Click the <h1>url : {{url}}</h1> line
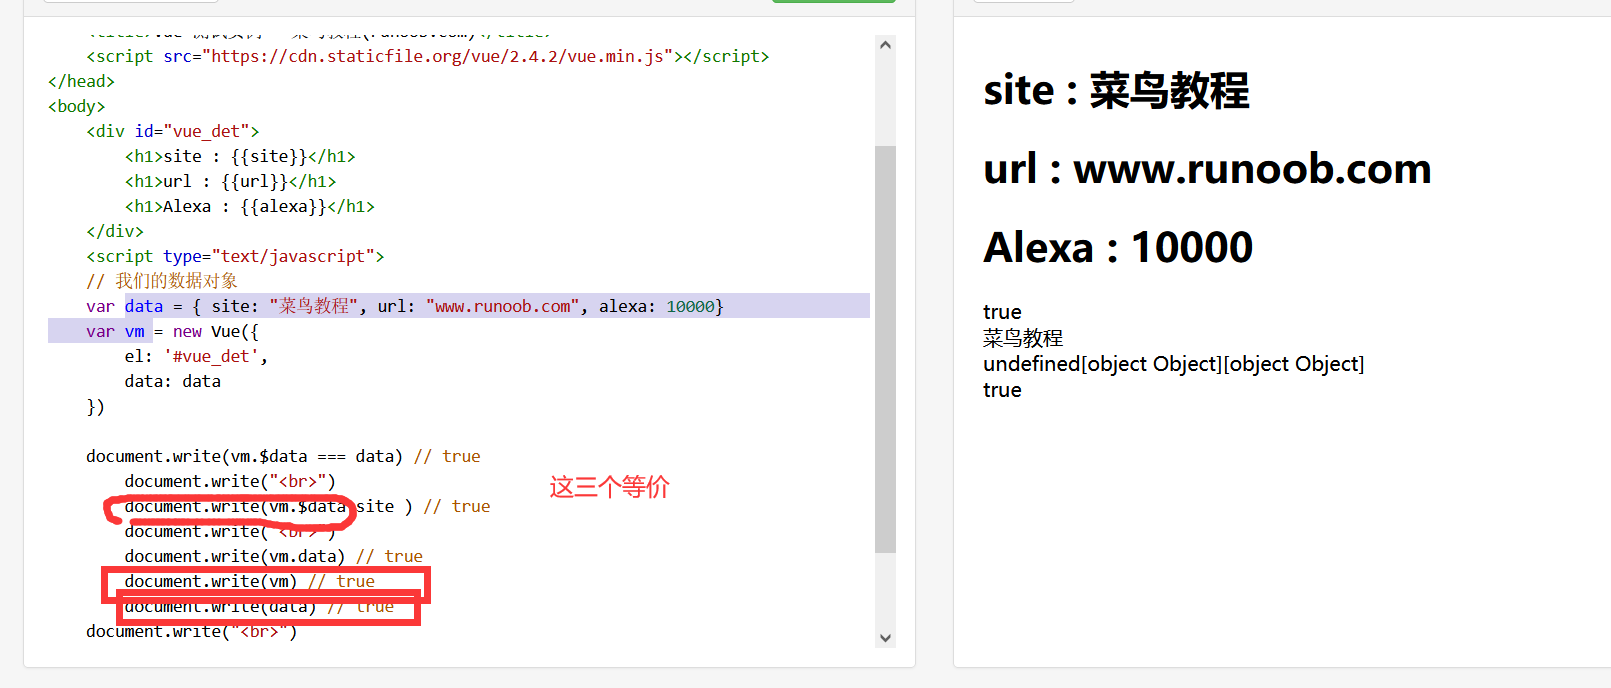Screen dimensions: 1611x688 pos(230,181)
